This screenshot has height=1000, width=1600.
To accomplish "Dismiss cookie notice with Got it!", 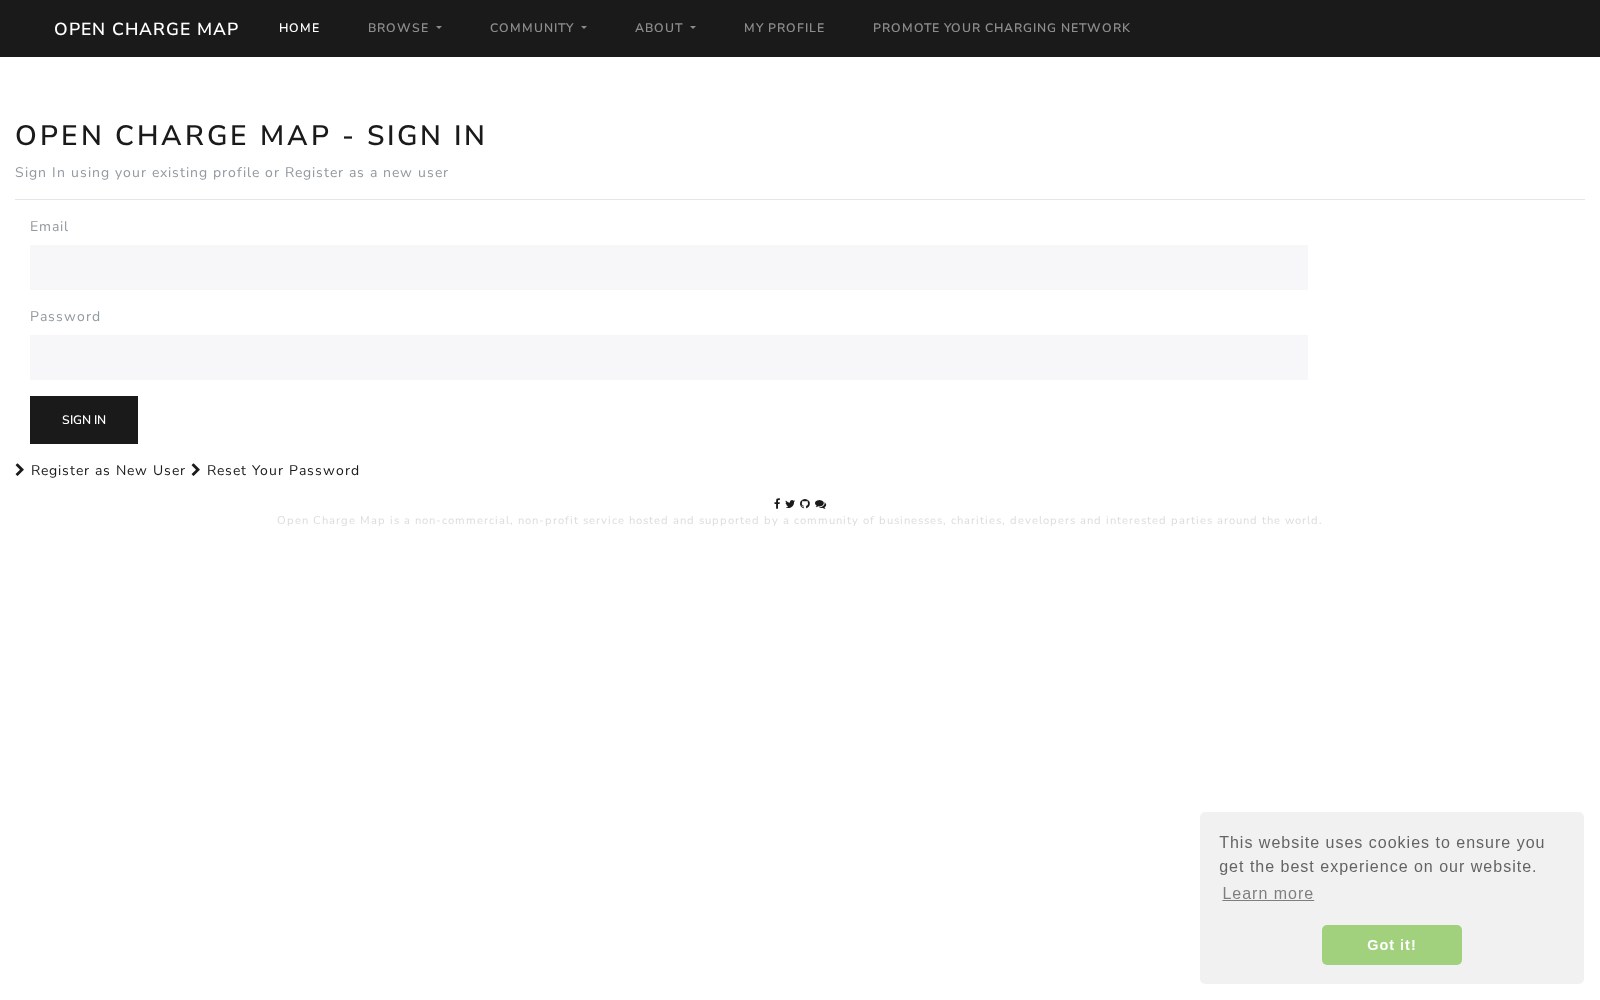I will pyautogui.click(x=1391, y=945).
